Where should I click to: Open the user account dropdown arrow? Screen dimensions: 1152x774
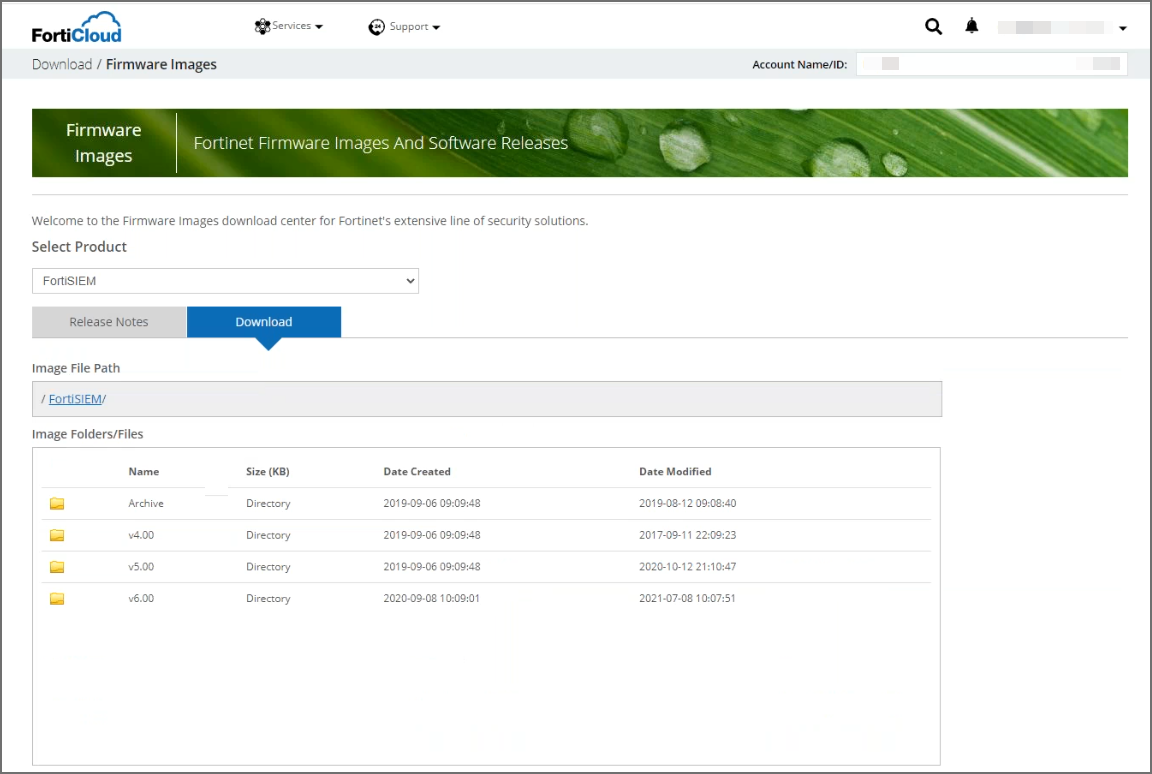point(1123,29)
